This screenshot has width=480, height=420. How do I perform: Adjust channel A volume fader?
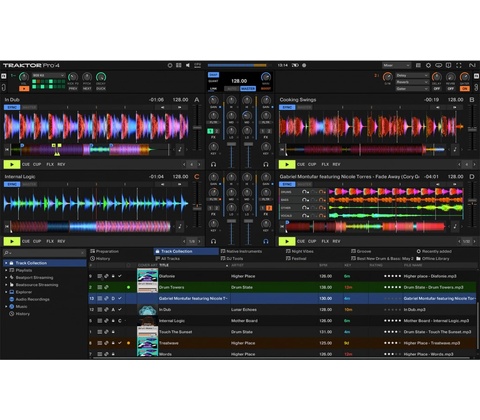click(231, 144)
